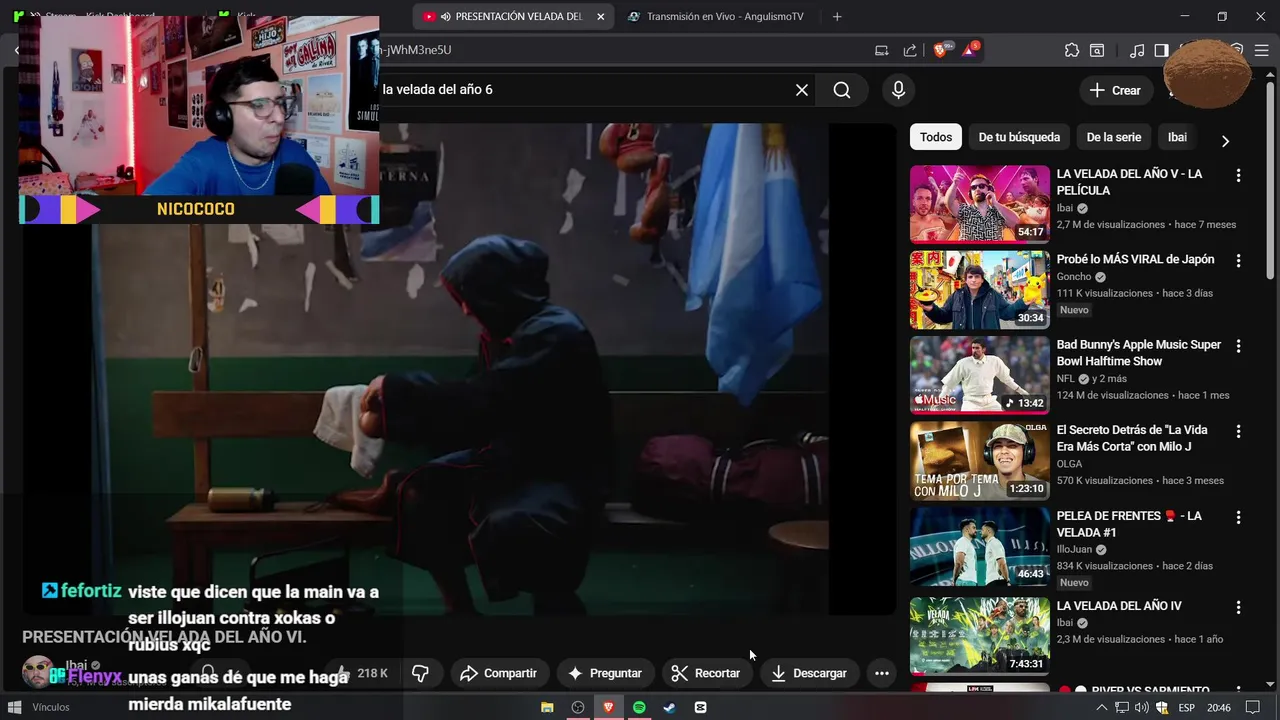The width and height of the screenshot is (1280, 720).
Task: Open the tab search icon
Action: tap(1097, 50)
